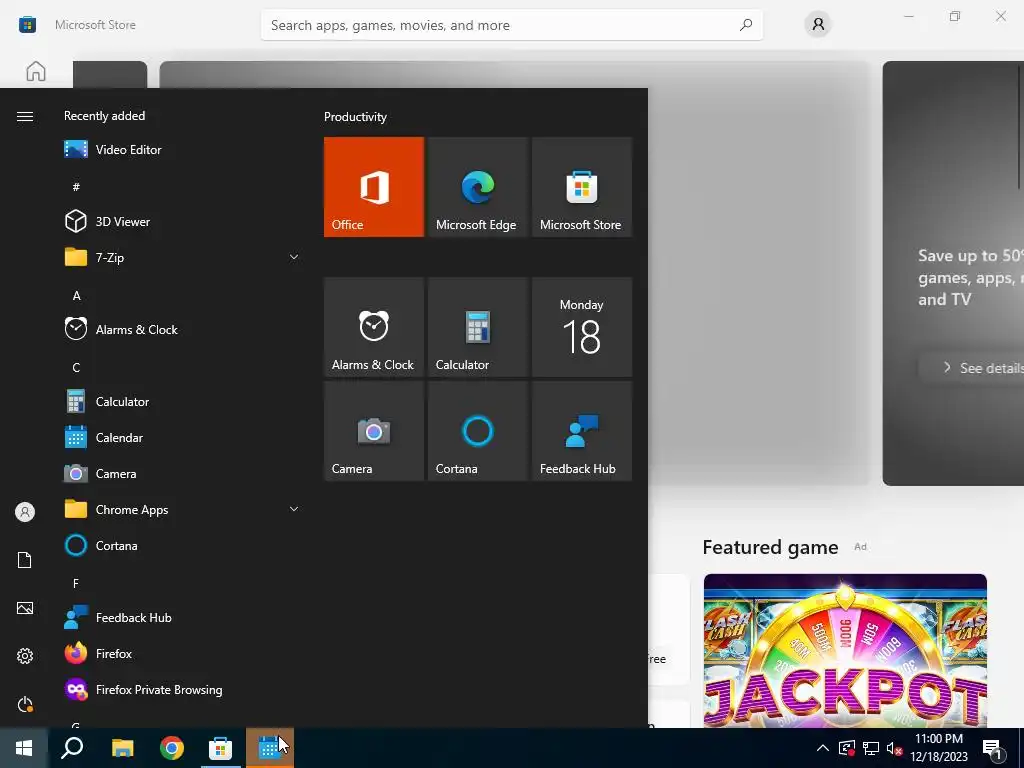Click the Office tile
This screenshot has width=1024, height=768.
[x=374, y=187]
